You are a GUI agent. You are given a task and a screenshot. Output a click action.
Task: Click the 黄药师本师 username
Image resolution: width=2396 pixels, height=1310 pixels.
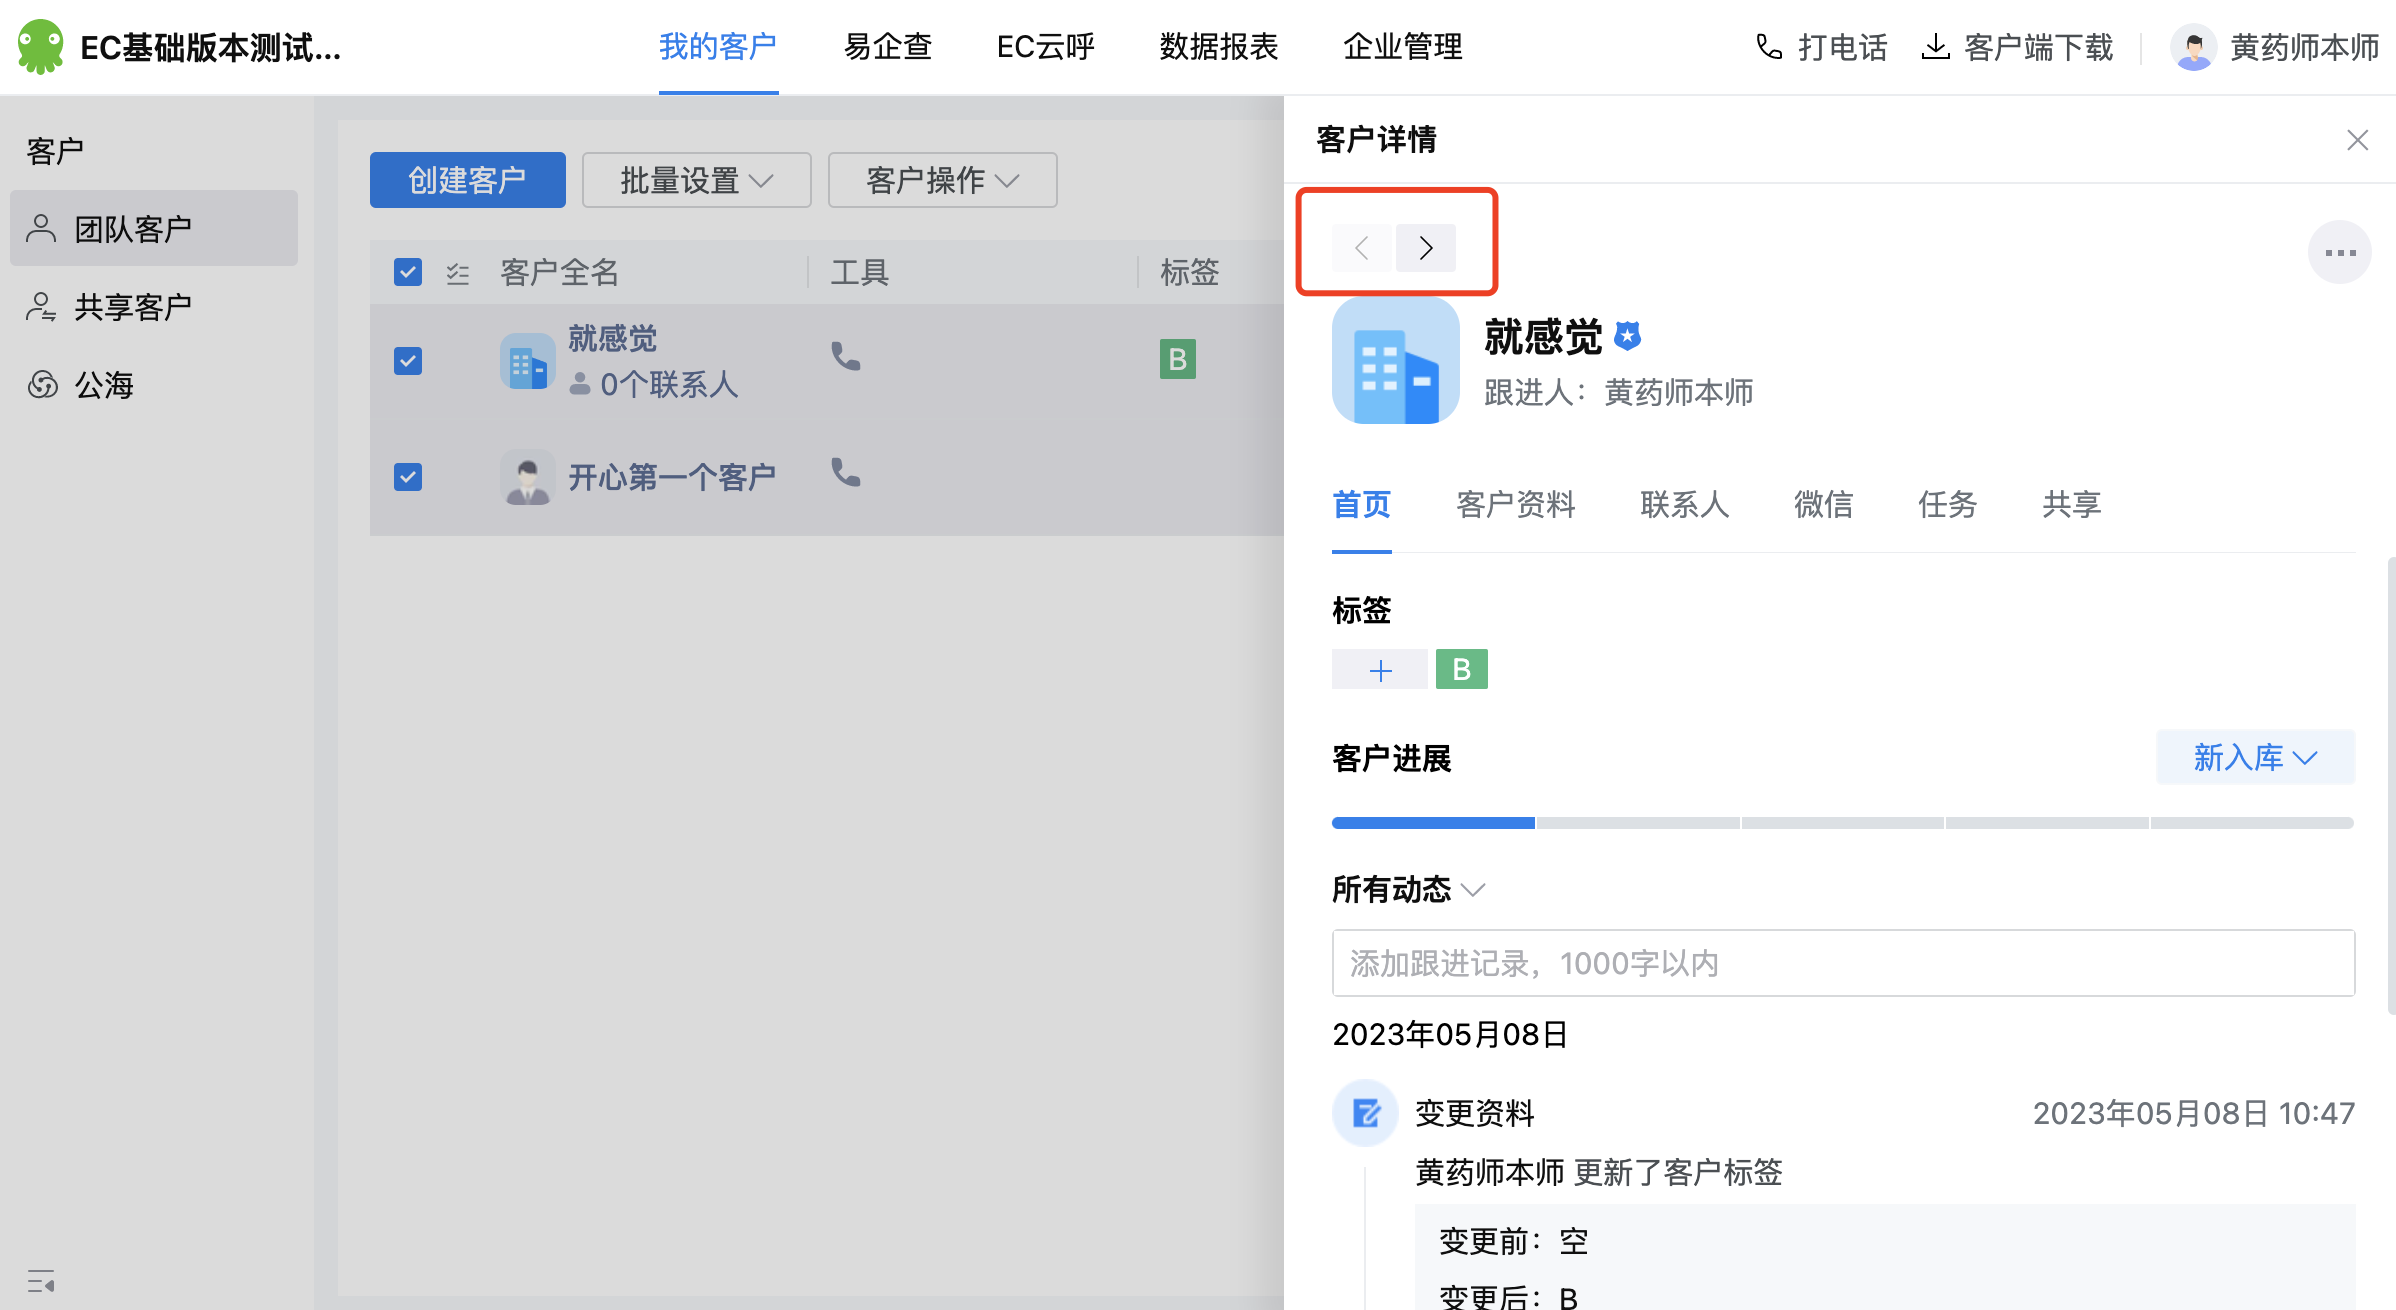tap(2305, 47)
